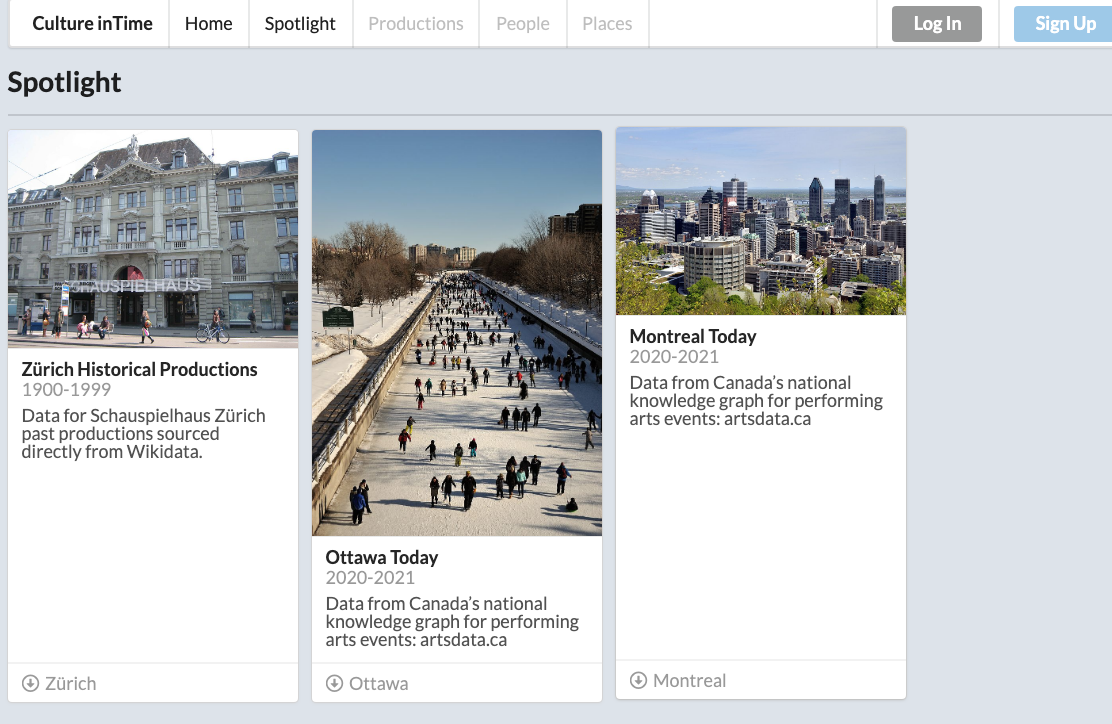This screenshot has height=724, width=1112.
Task: Open the Culture inTime brand link
Action: 92,24
